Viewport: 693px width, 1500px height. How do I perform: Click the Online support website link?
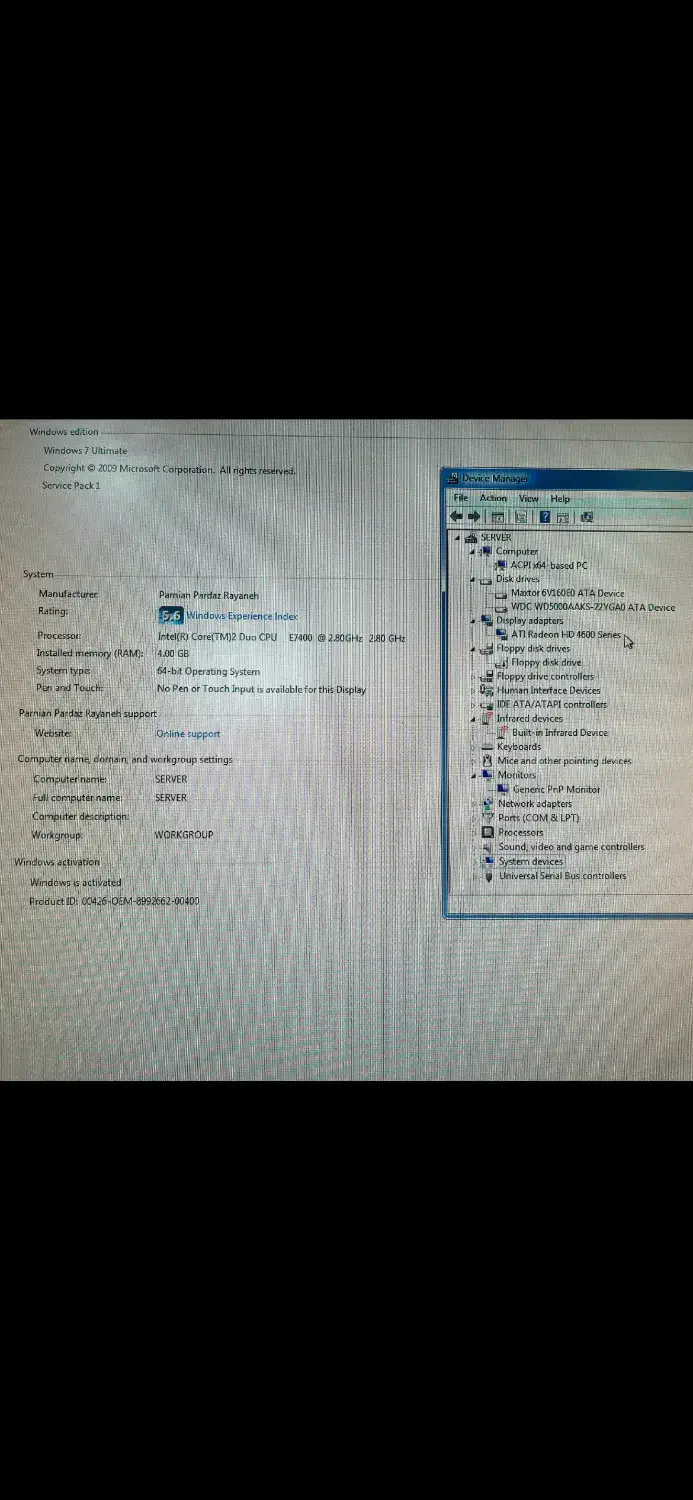pos(188,734)
